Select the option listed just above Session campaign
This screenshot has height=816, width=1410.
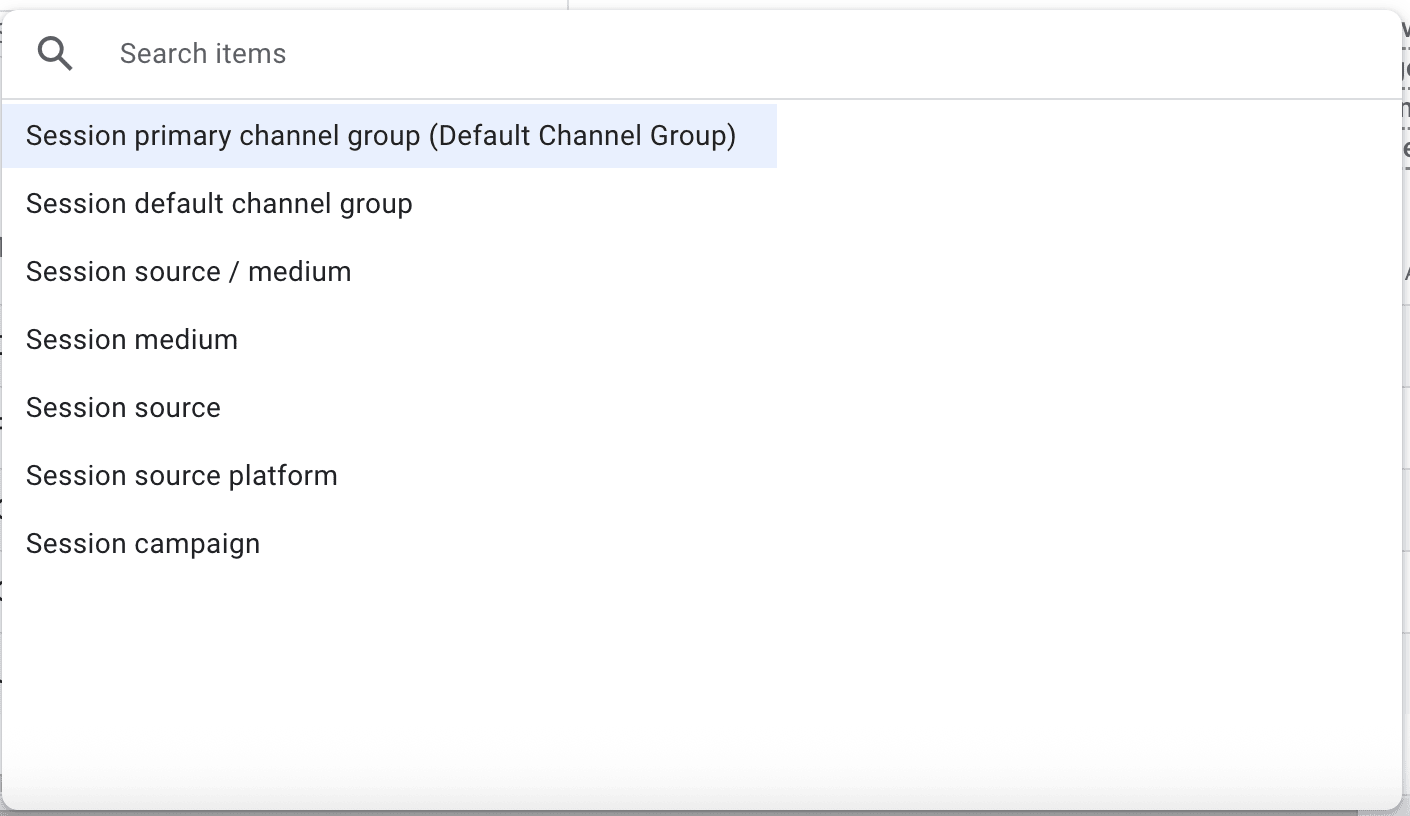coord(181,476)
